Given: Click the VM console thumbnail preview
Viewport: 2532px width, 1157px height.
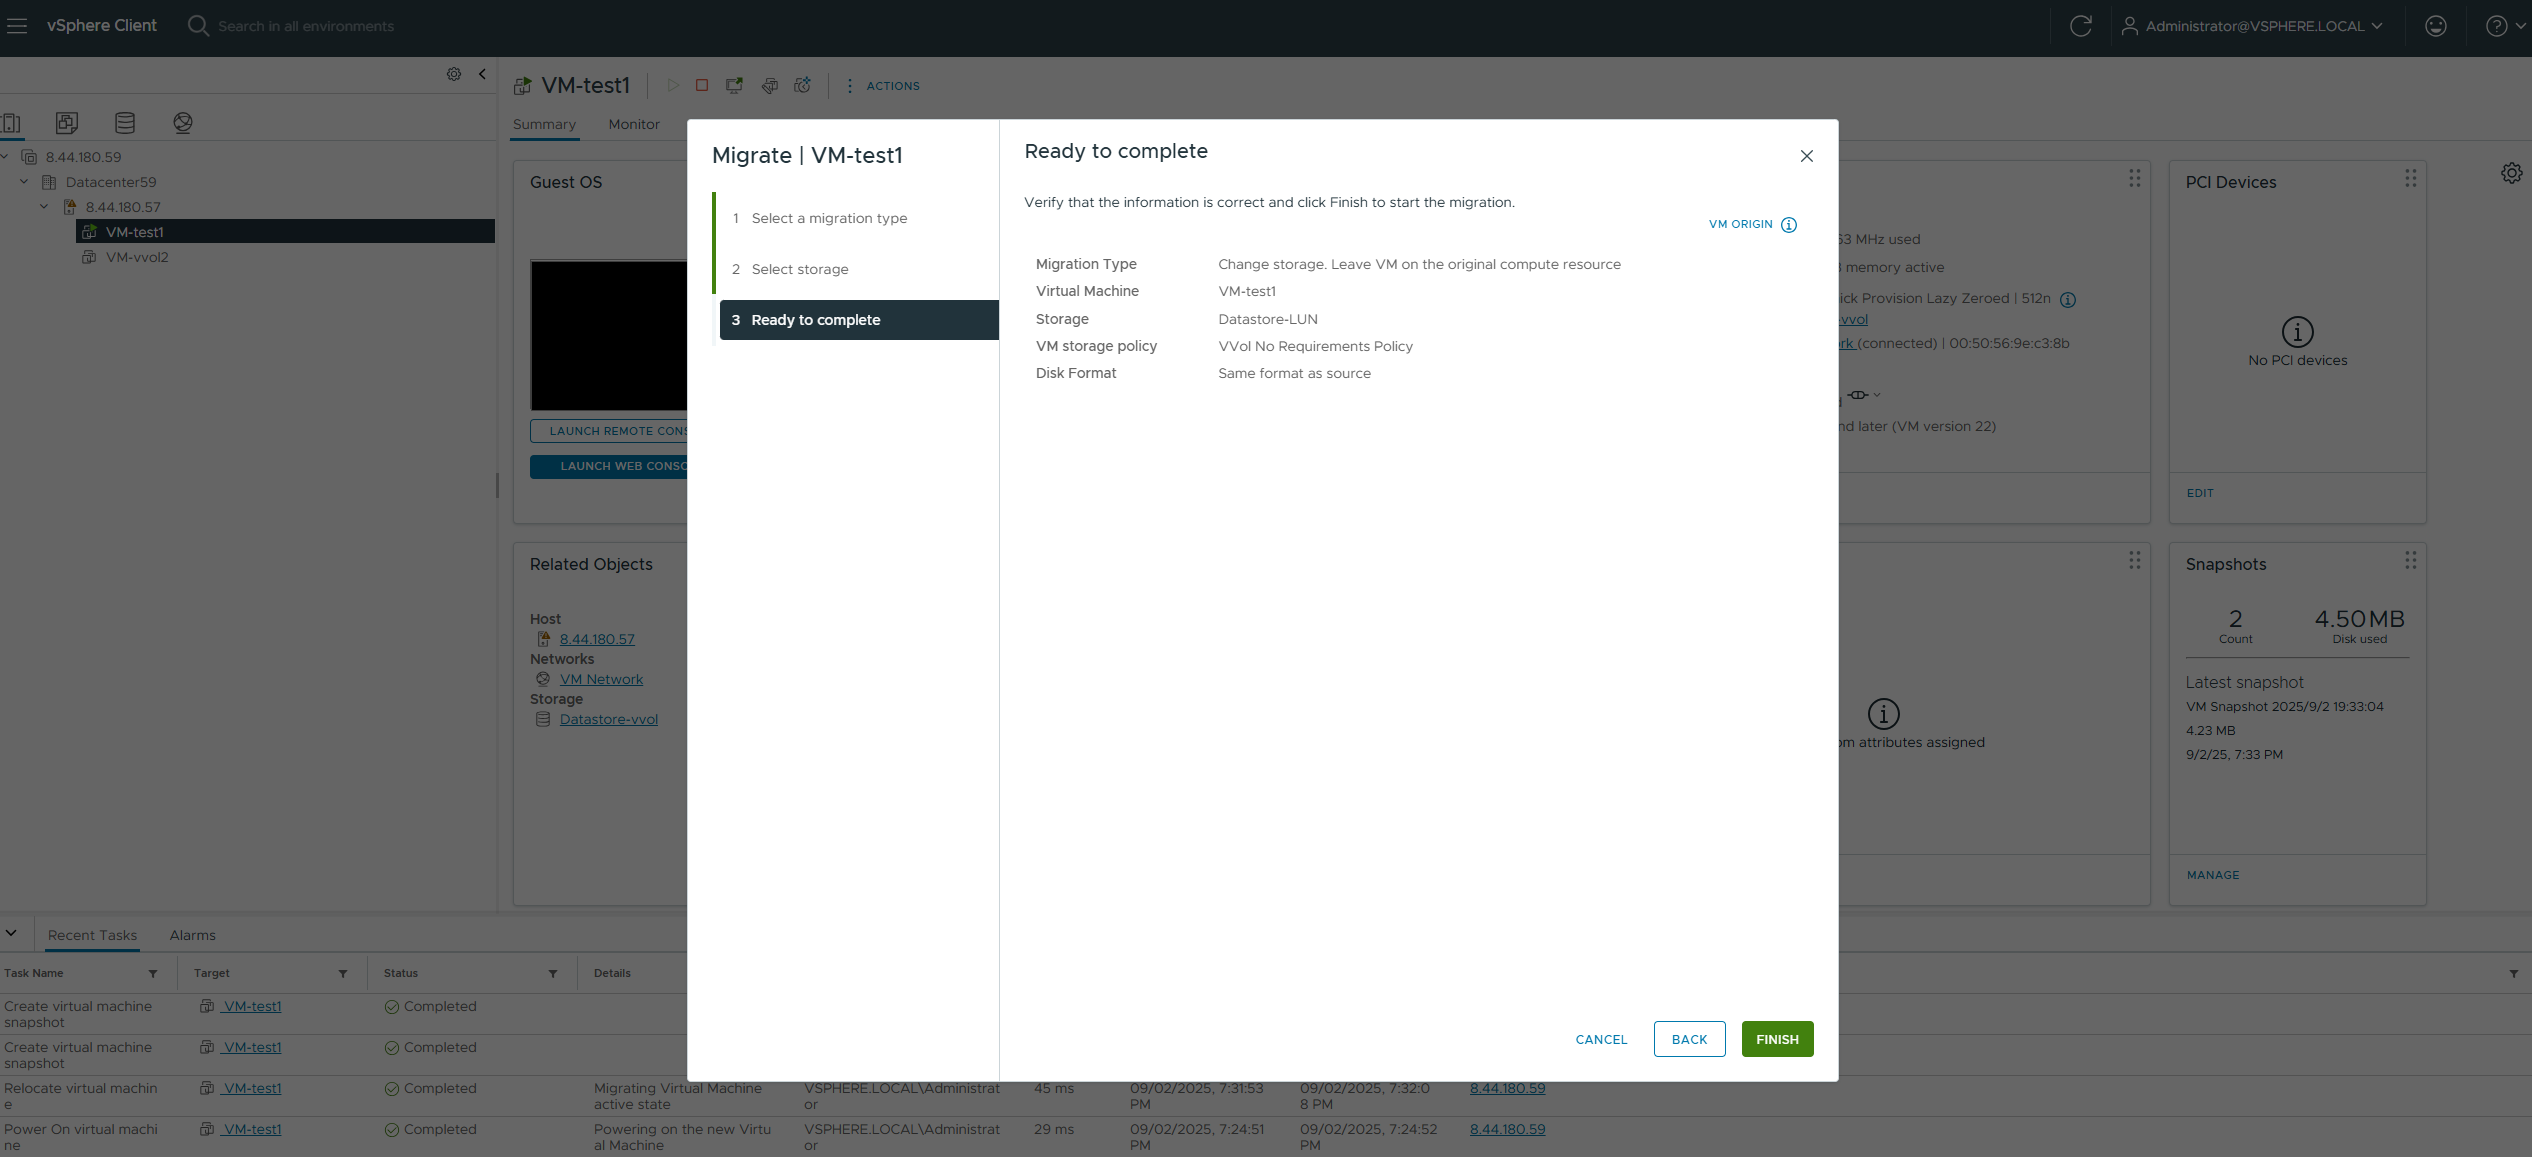Looking at the screenshot, I should (609, 335).
